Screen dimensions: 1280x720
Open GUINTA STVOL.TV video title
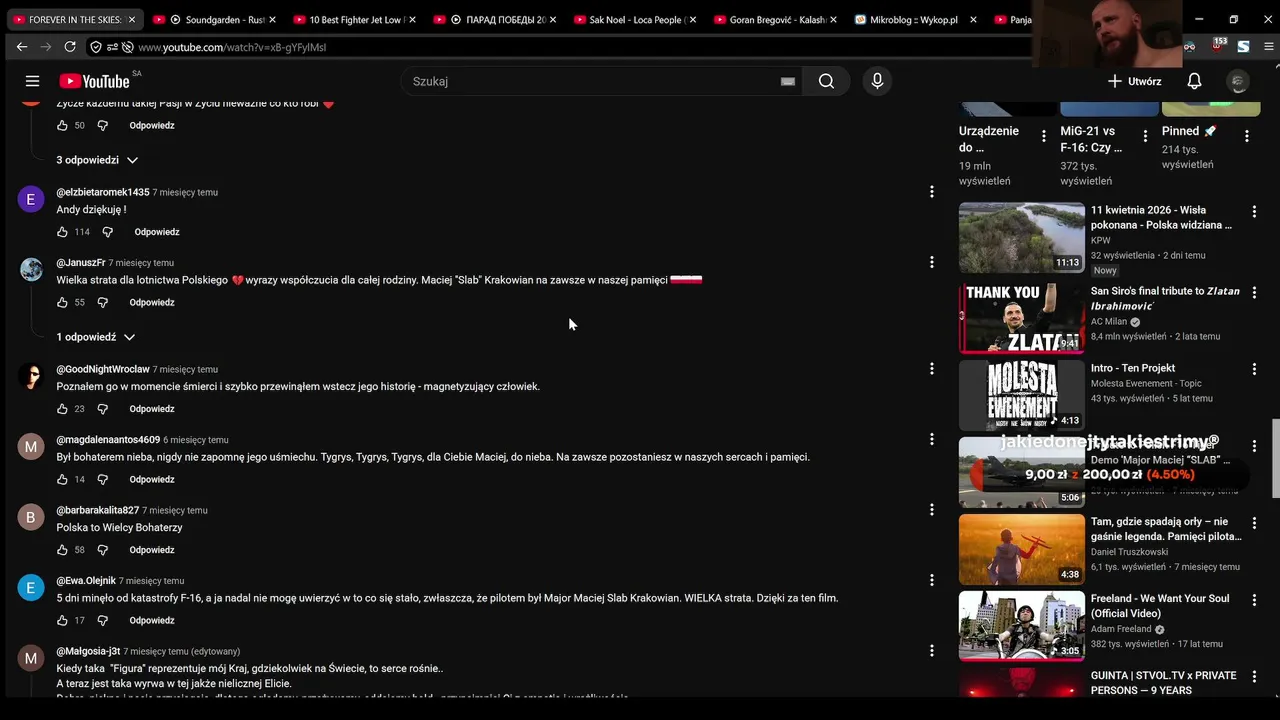click(1163, 683)
